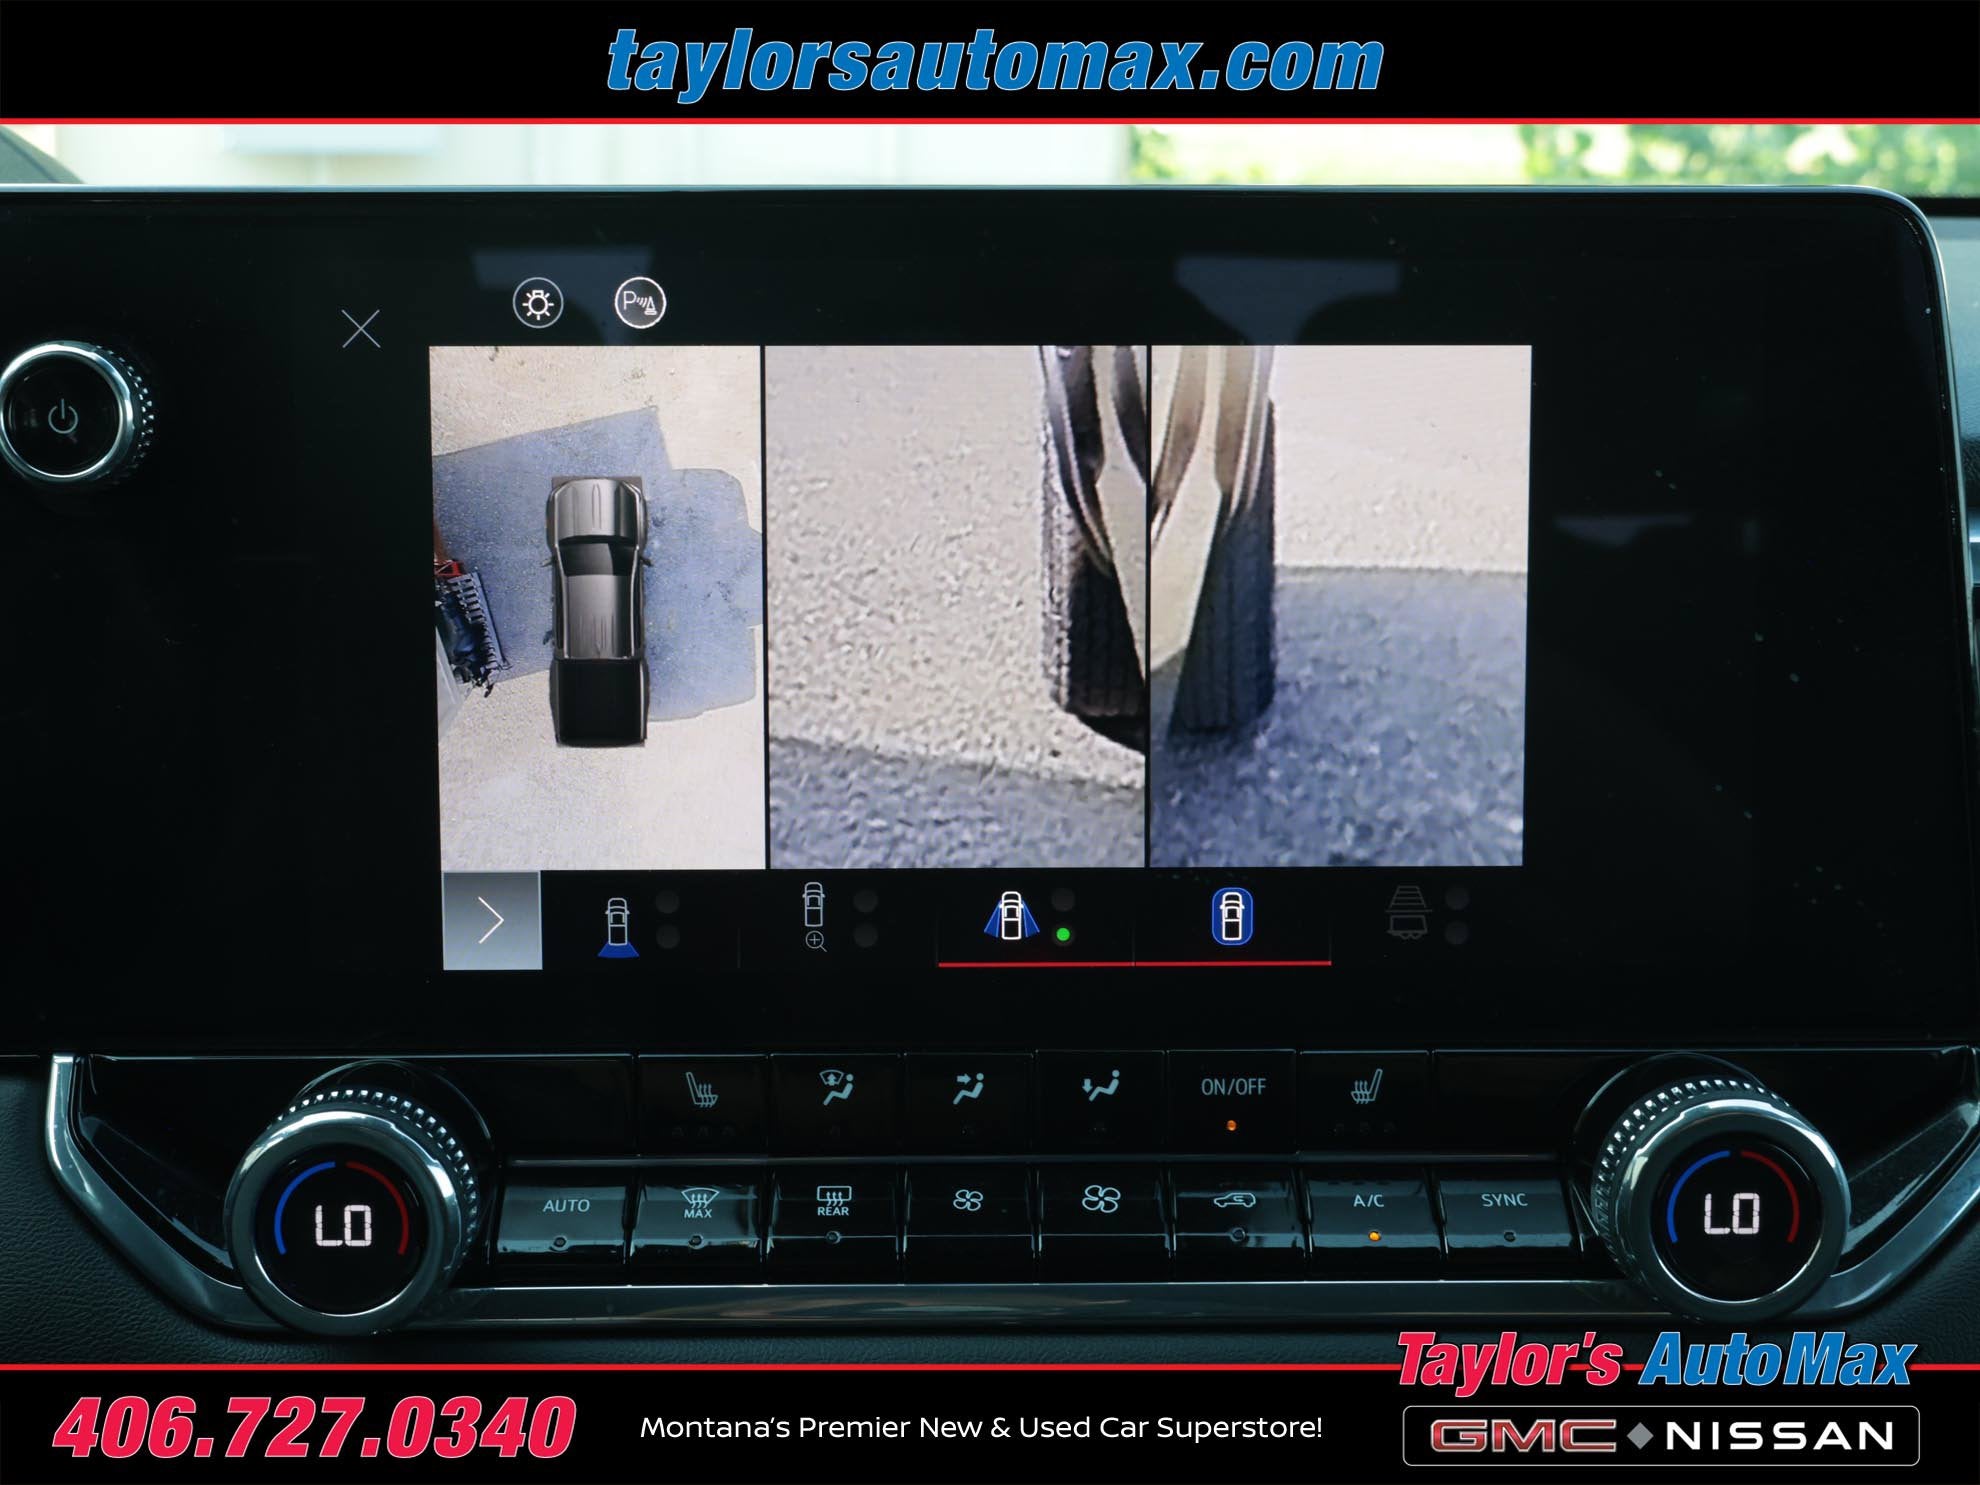Tap the overhead truck surround view

click(x=598, y=607)
